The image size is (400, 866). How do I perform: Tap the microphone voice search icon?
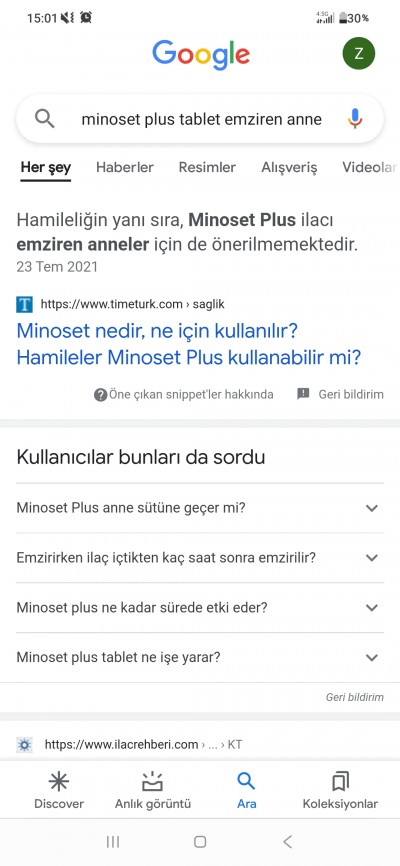click(355, 118)
